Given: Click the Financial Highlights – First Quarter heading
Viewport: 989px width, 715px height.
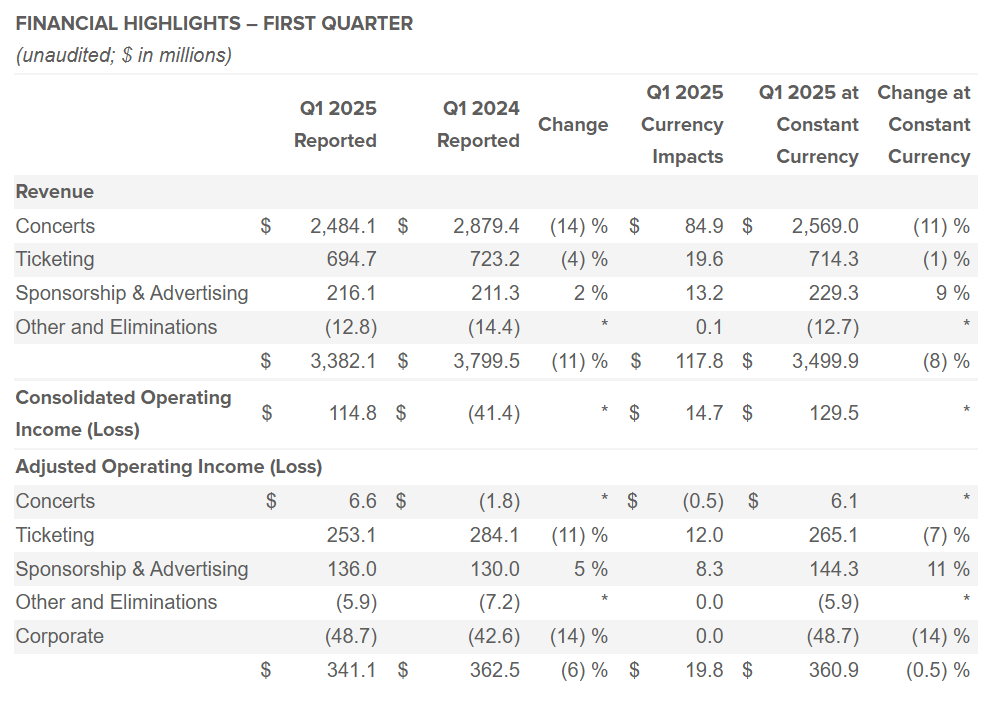Looking at the screenshot, I should point(214,24).
